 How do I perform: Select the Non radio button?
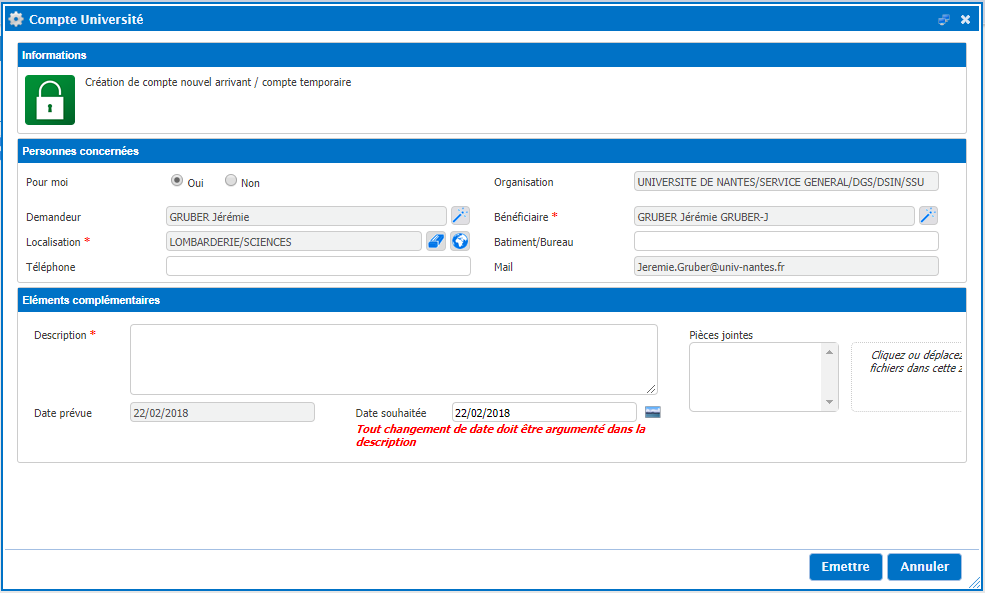click(x=231, y=181)
